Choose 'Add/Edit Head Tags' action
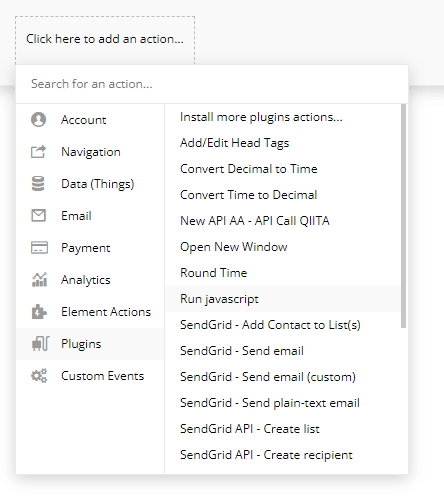Screen dimensions: 444x496 click(x=235, y=143)
